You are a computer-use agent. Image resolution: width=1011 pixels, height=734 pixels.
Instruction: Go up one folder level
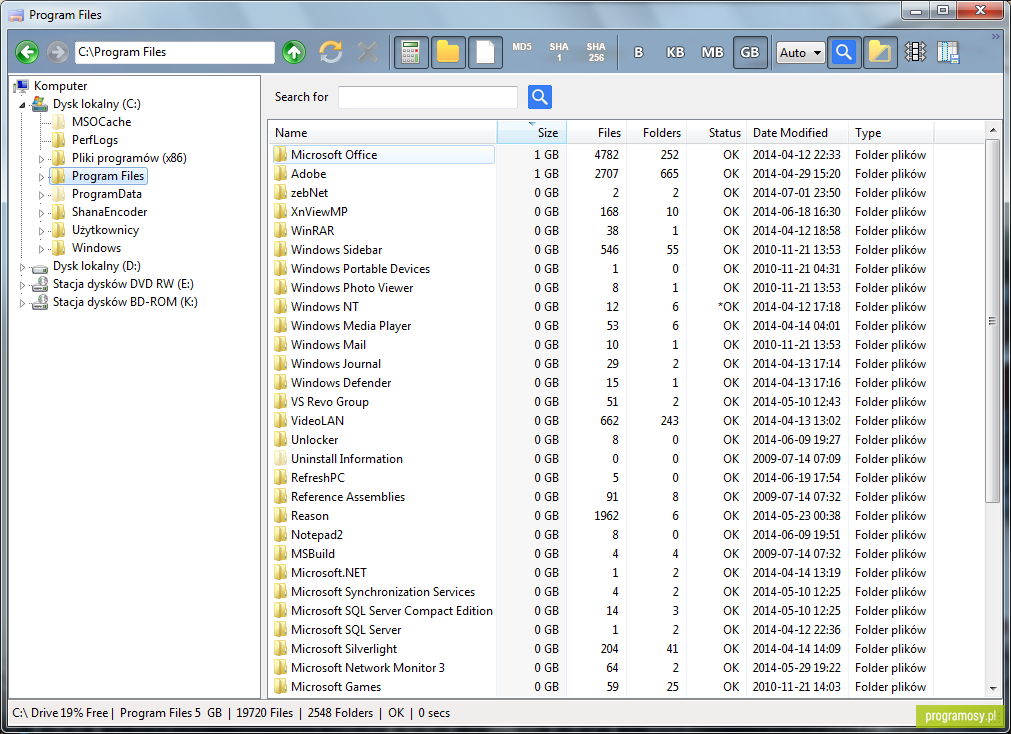[x=294, y=52]
